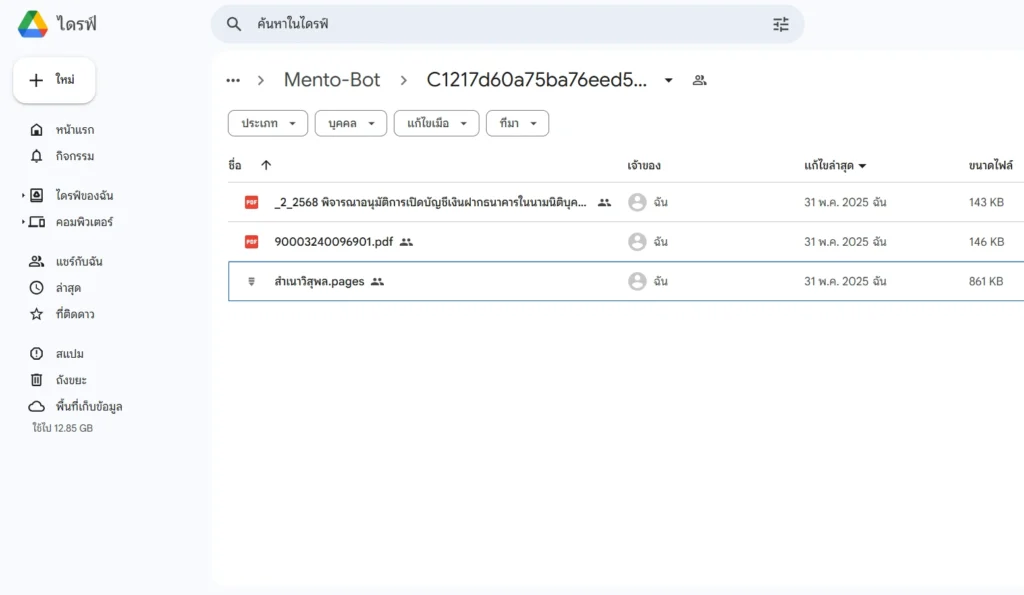The height and width of the screenshot is (595, 1024).
Task: Click the ใหม่ (New) button
Action: click(54, 80)
